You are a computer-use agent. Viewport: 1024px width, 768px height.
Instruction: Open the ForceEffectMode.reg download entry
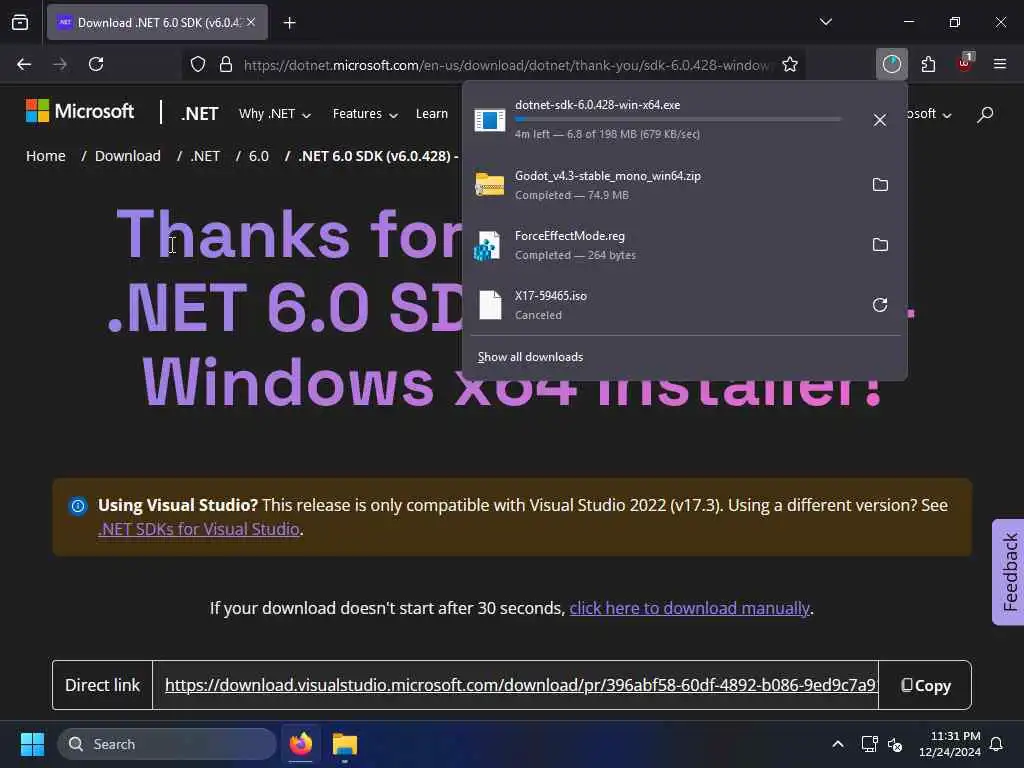[663, 245]
